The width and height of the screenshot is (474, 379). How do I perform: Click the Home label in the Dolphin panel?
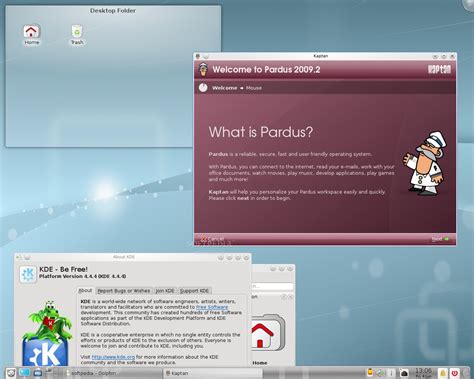[x=260, y=363]
